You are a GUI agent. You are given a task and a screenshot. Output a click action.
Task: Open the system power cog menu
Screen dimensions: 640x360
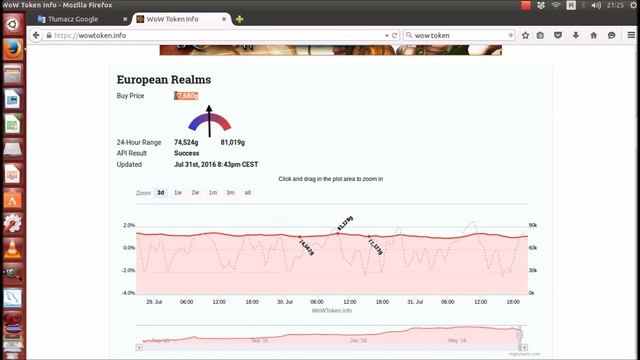click(x=633, y=5)
